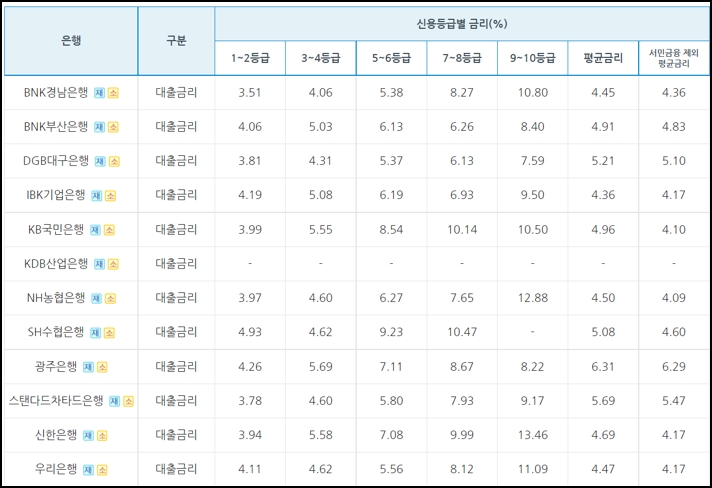Click the blue 재 icon beside KB국민은행
712x488 pixels.
pyautogui.click(x=95, y=230)
